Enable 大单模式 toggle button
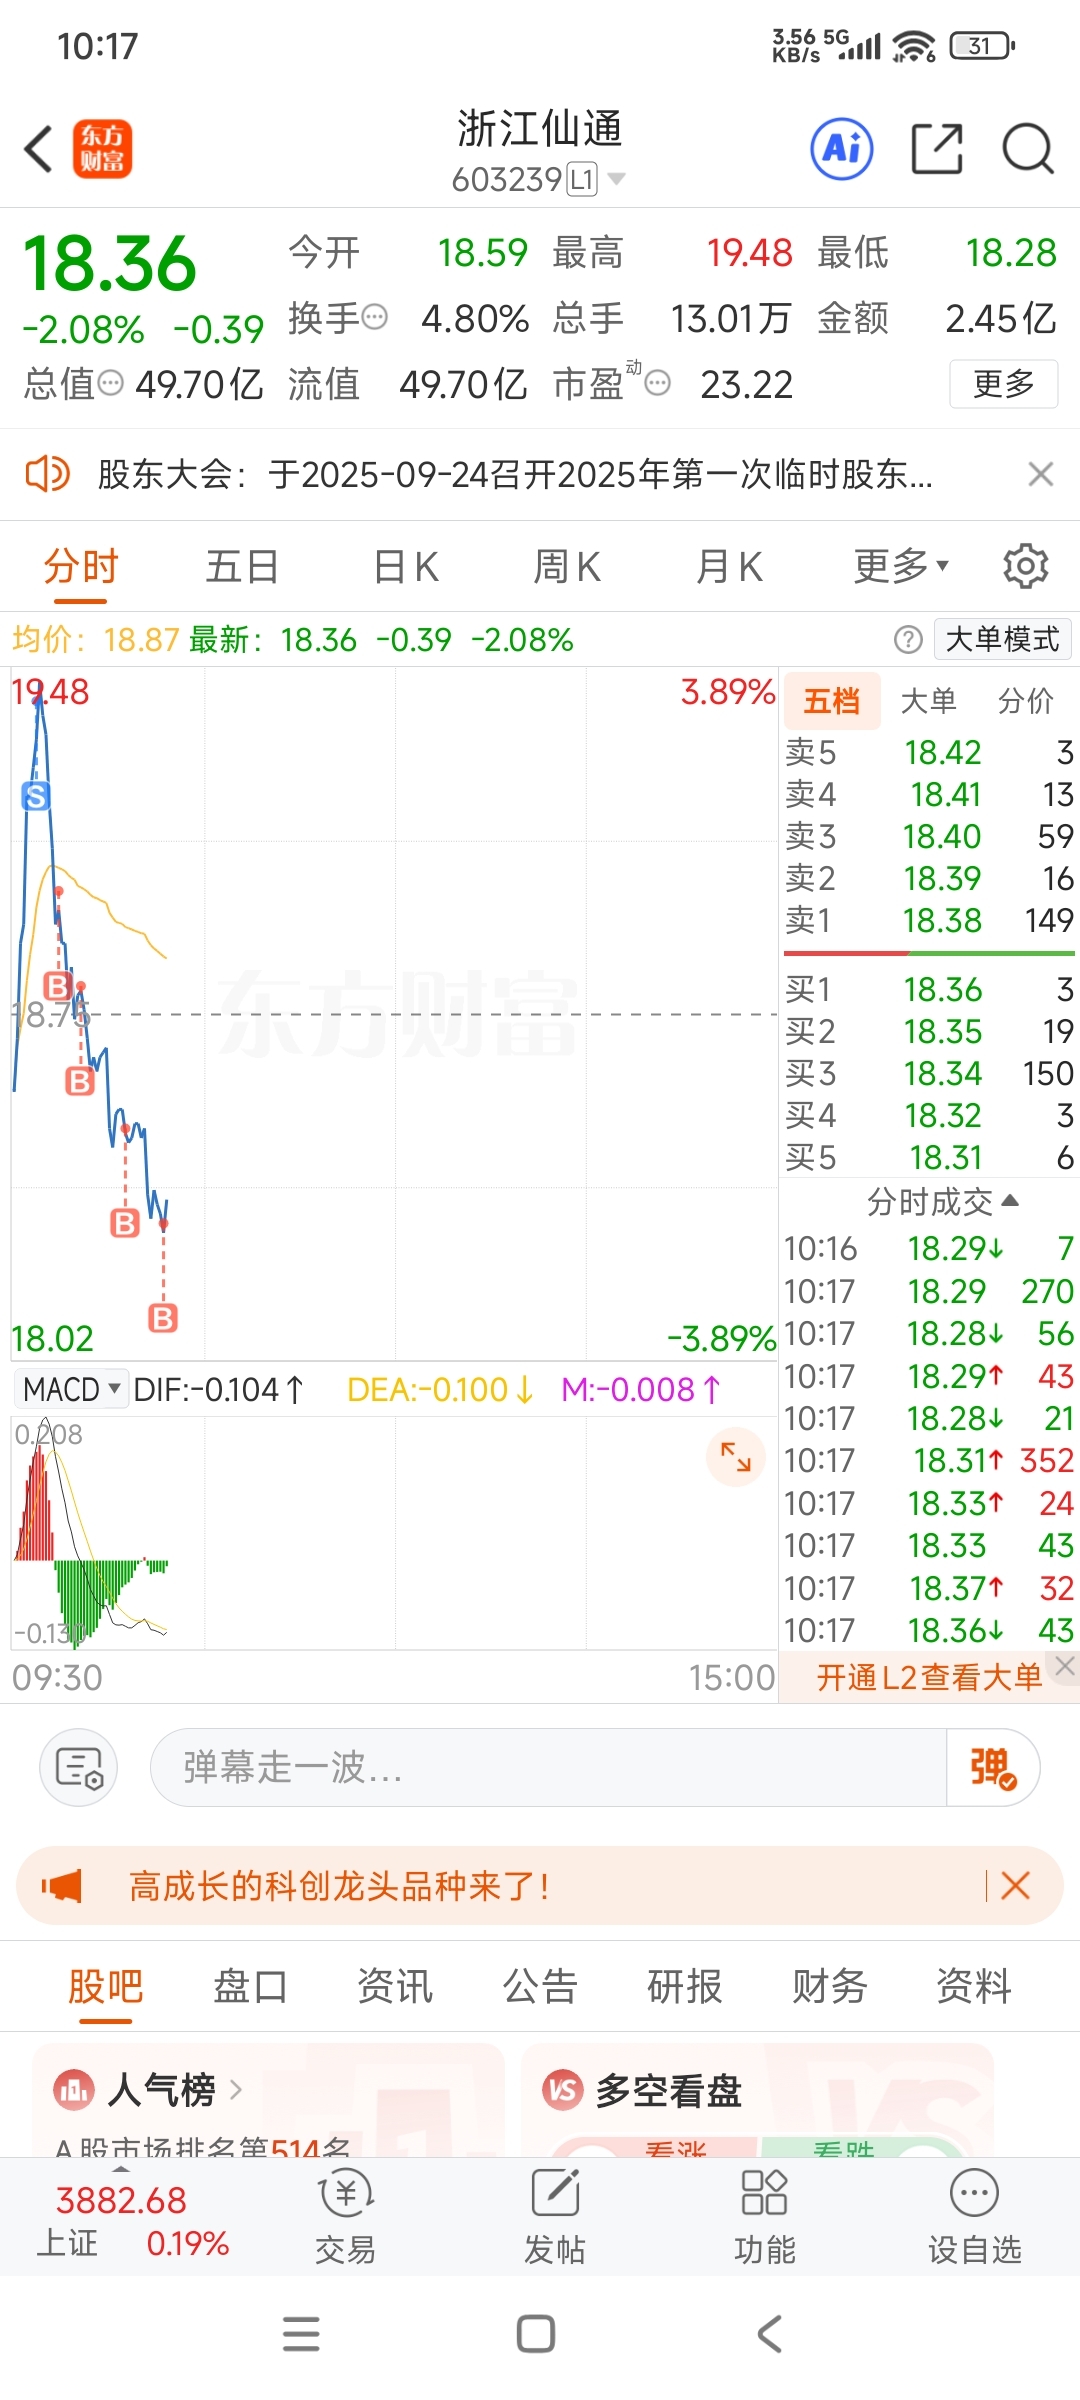This screenshot has height=2400, width=1080. click(1002, 639)
